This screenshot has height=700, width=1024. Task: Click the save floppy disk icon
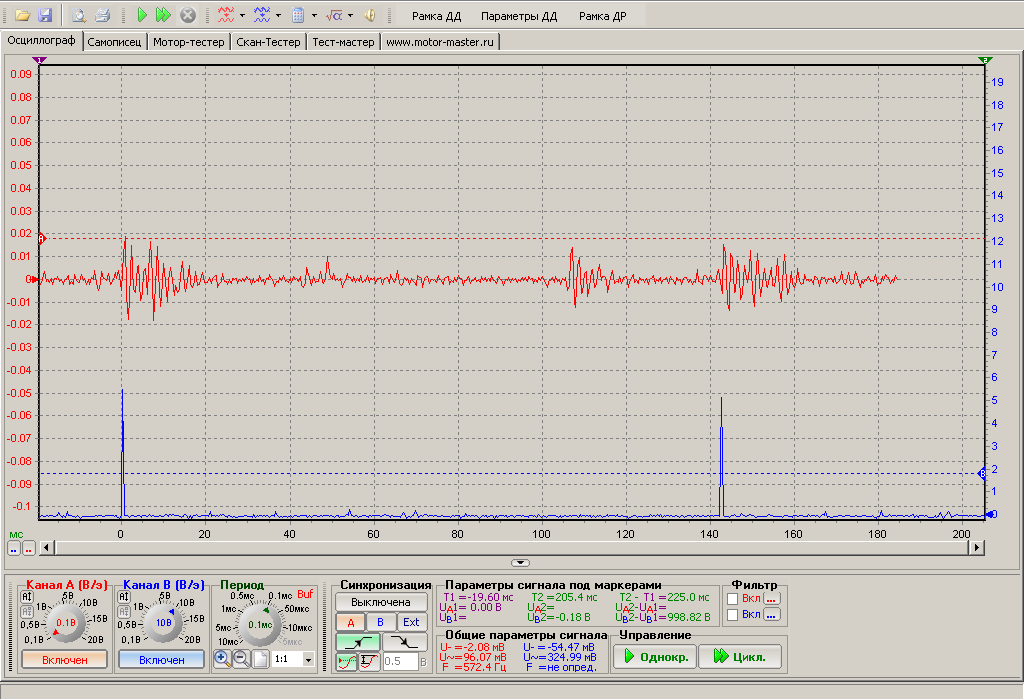44,16
